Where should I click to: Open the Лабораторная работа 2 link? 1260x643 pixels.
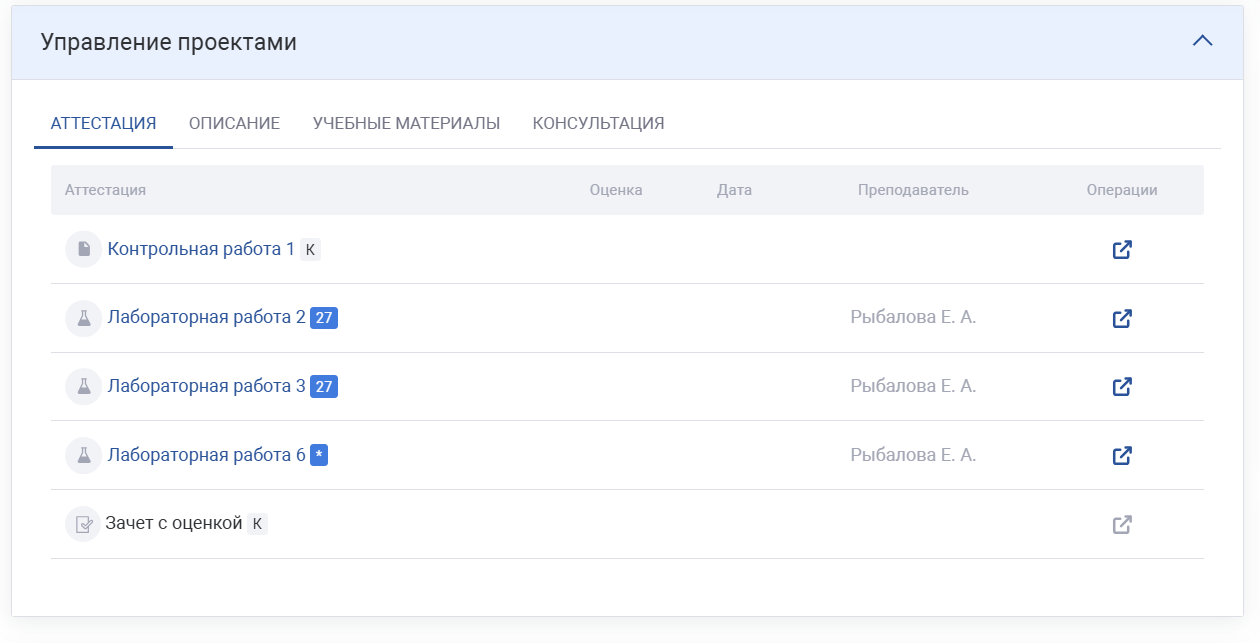pos(206,318)
